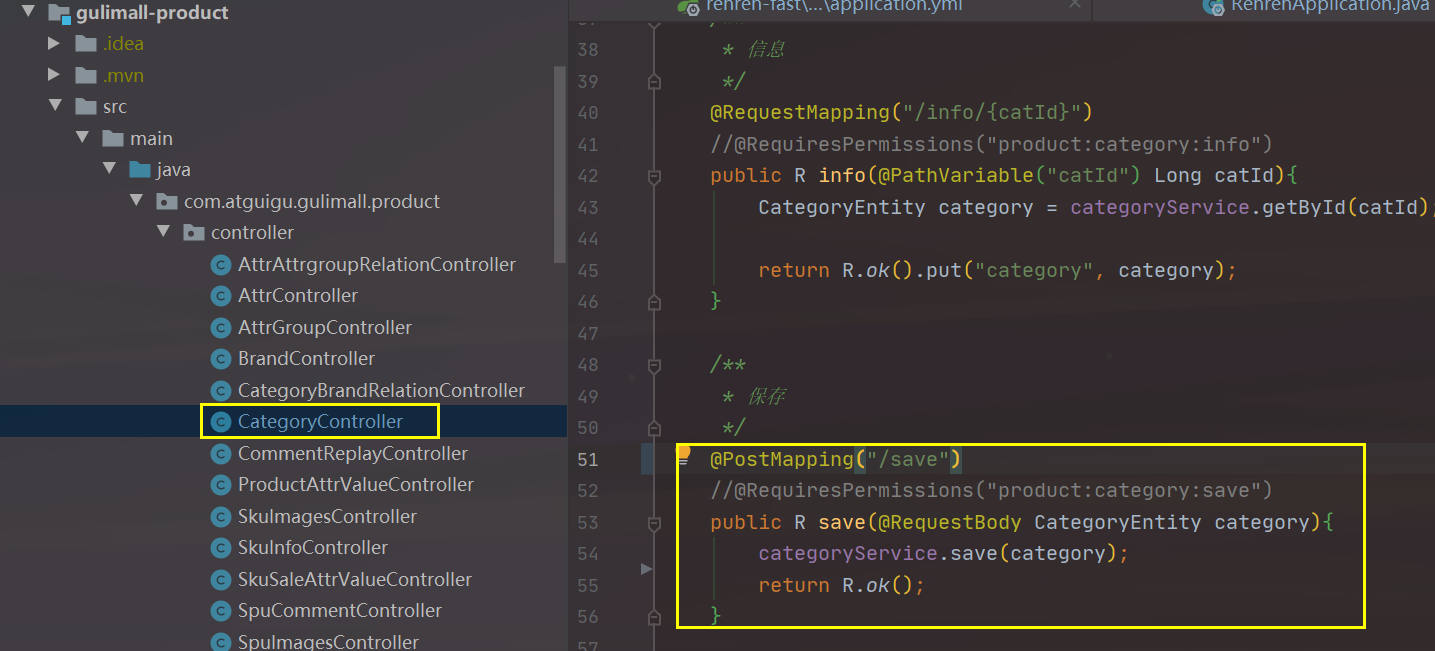Click the project panel vertical scrollbar
This screenshot has height=651, width=1435.
(x=560, y=165)
